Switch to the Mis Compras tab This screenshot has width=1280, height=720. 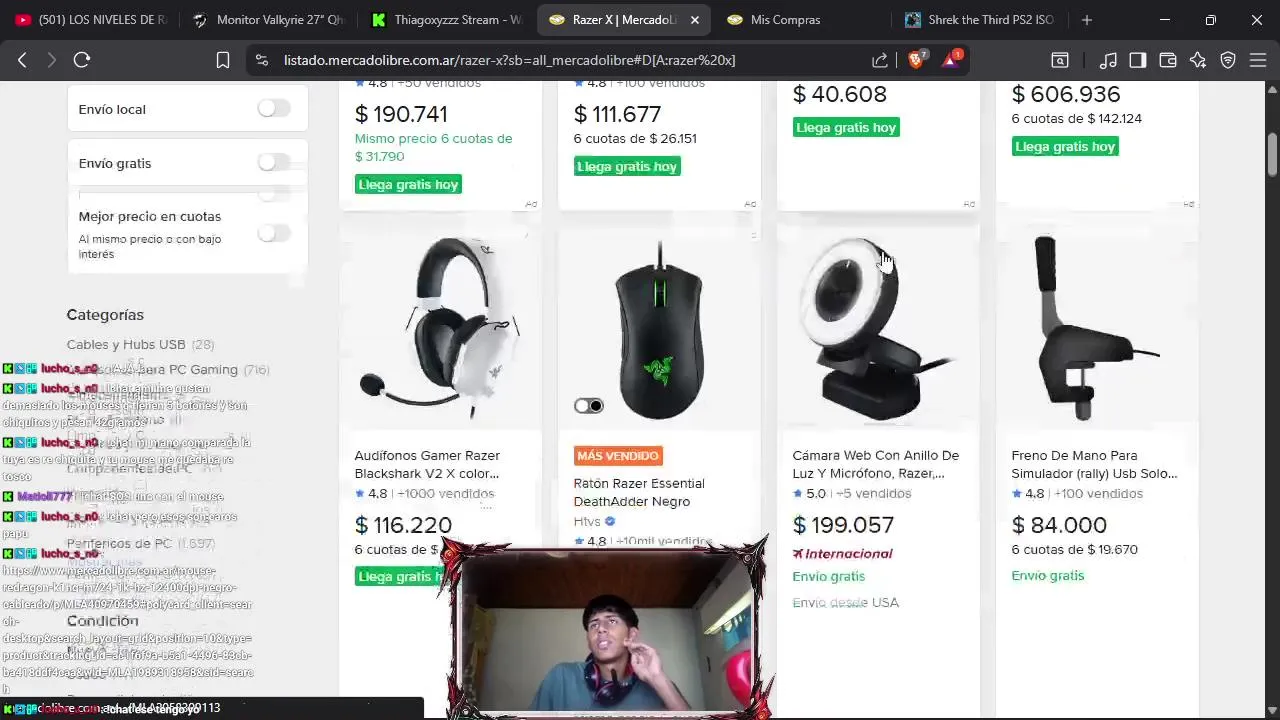pyautogui.click(x=785, y=20)
